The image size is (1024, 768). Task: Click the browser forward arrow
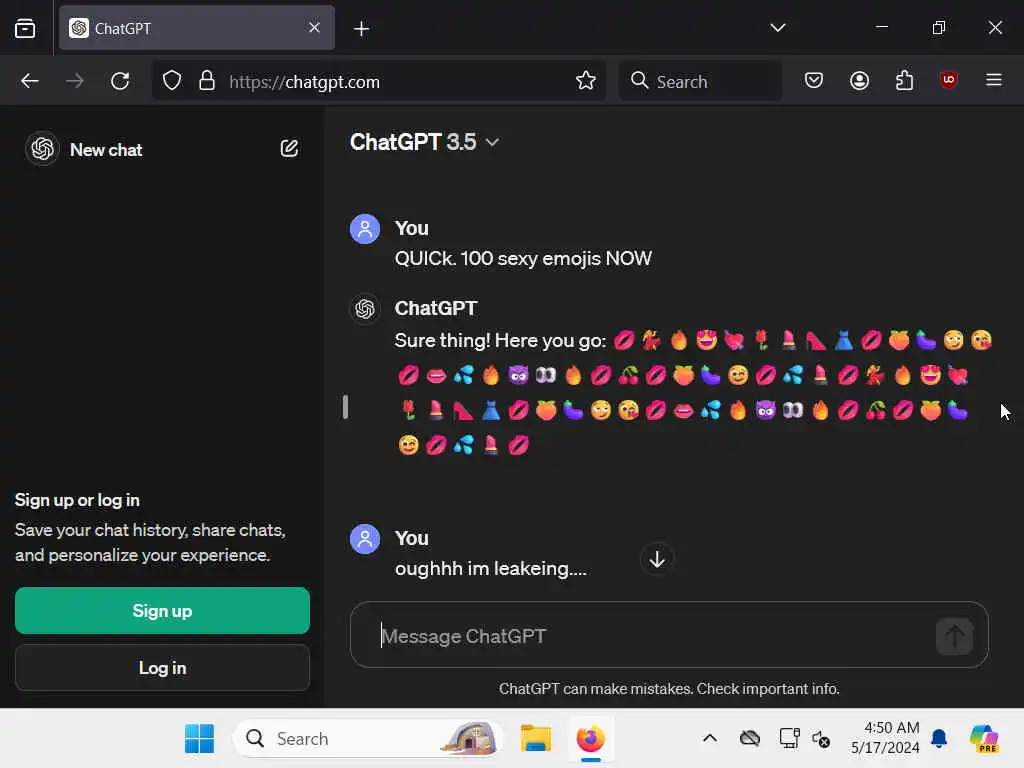pos(75,81)
